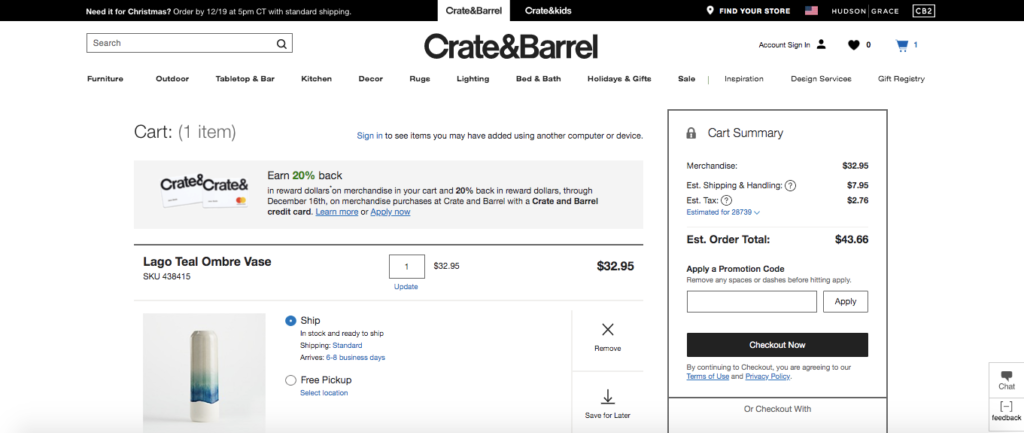Select the Ship radio option
The height and width of the screenshot is (433, 1024).
pos(291,321)
